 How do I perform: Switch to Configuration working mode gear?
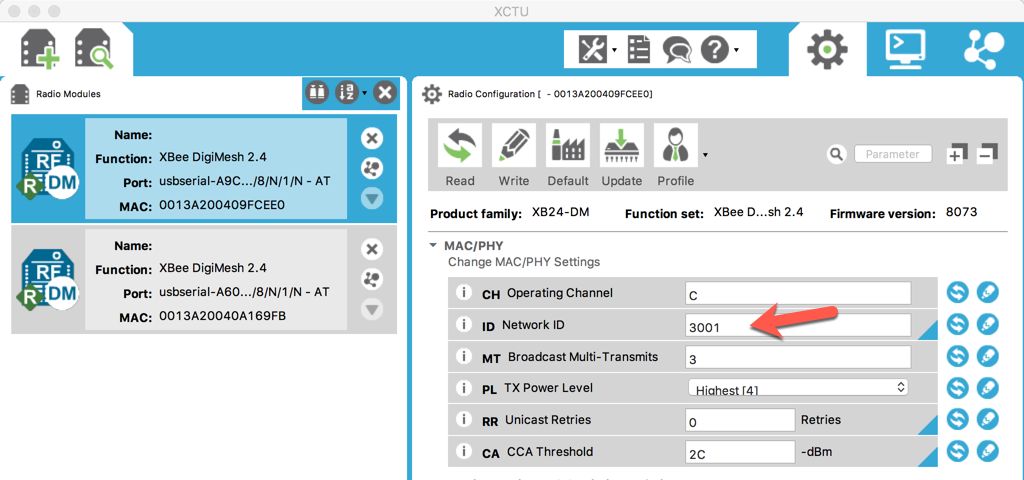[827, 50]
